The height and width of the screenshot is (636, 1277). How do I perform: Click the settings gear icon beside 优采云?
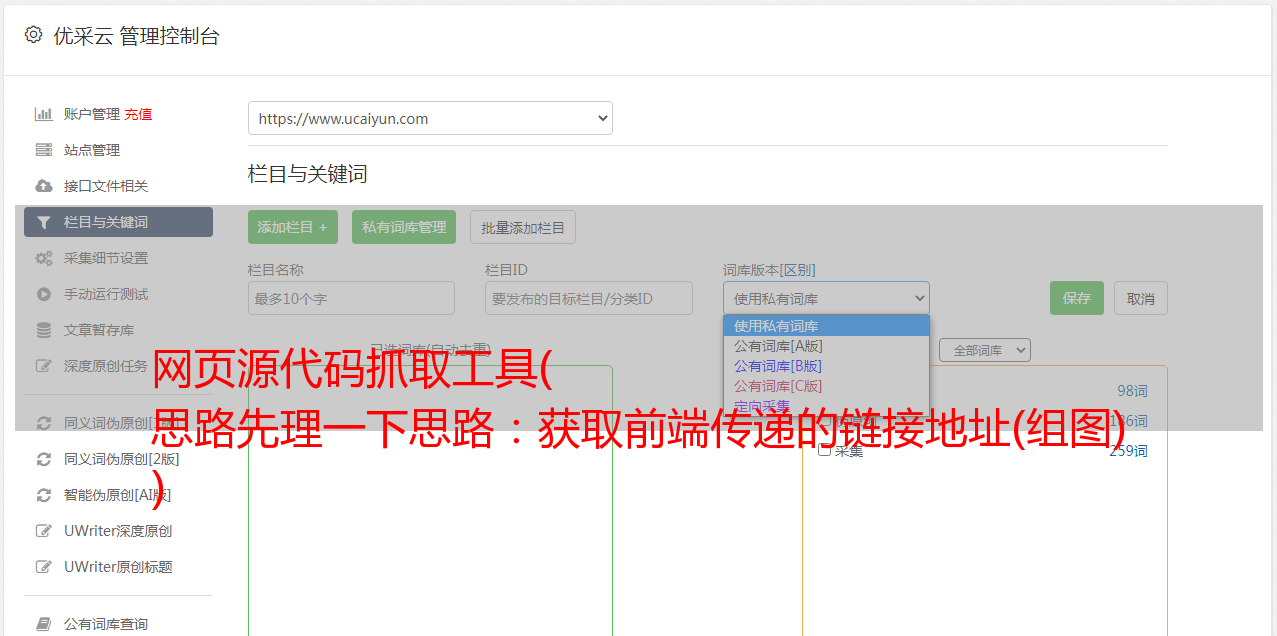pos(33,35)
